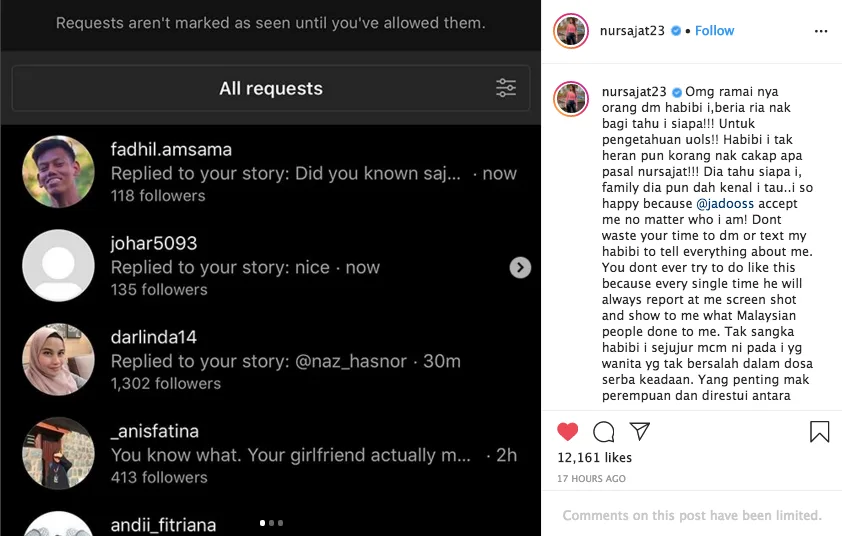Click nursajat23 profile picture in post header
This screenshot has height=536, width=842.
[x=571, y=31]
